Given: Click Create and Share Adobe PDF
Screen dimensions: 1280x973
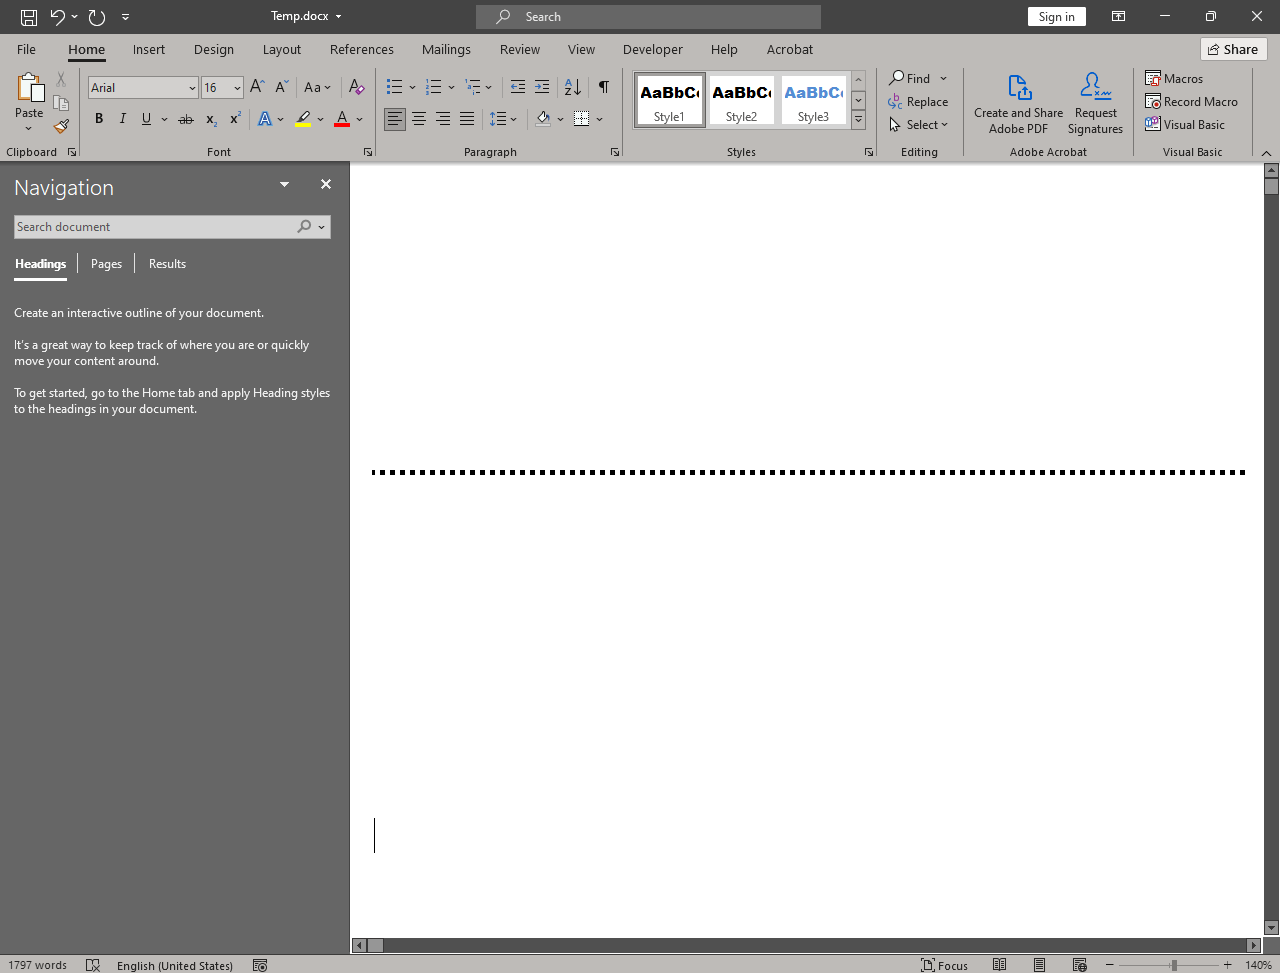Looking at the screenshot, I should (x=1018, y=103).
